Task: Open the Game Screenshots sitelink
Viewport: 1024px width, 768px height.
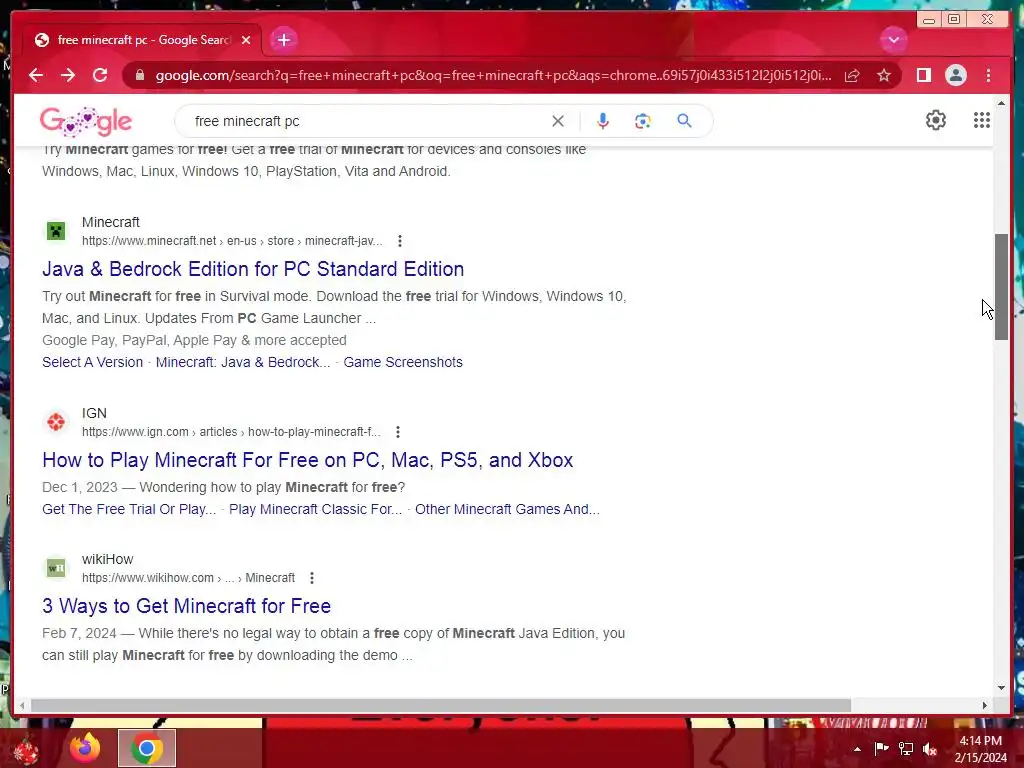Action: 403,362
